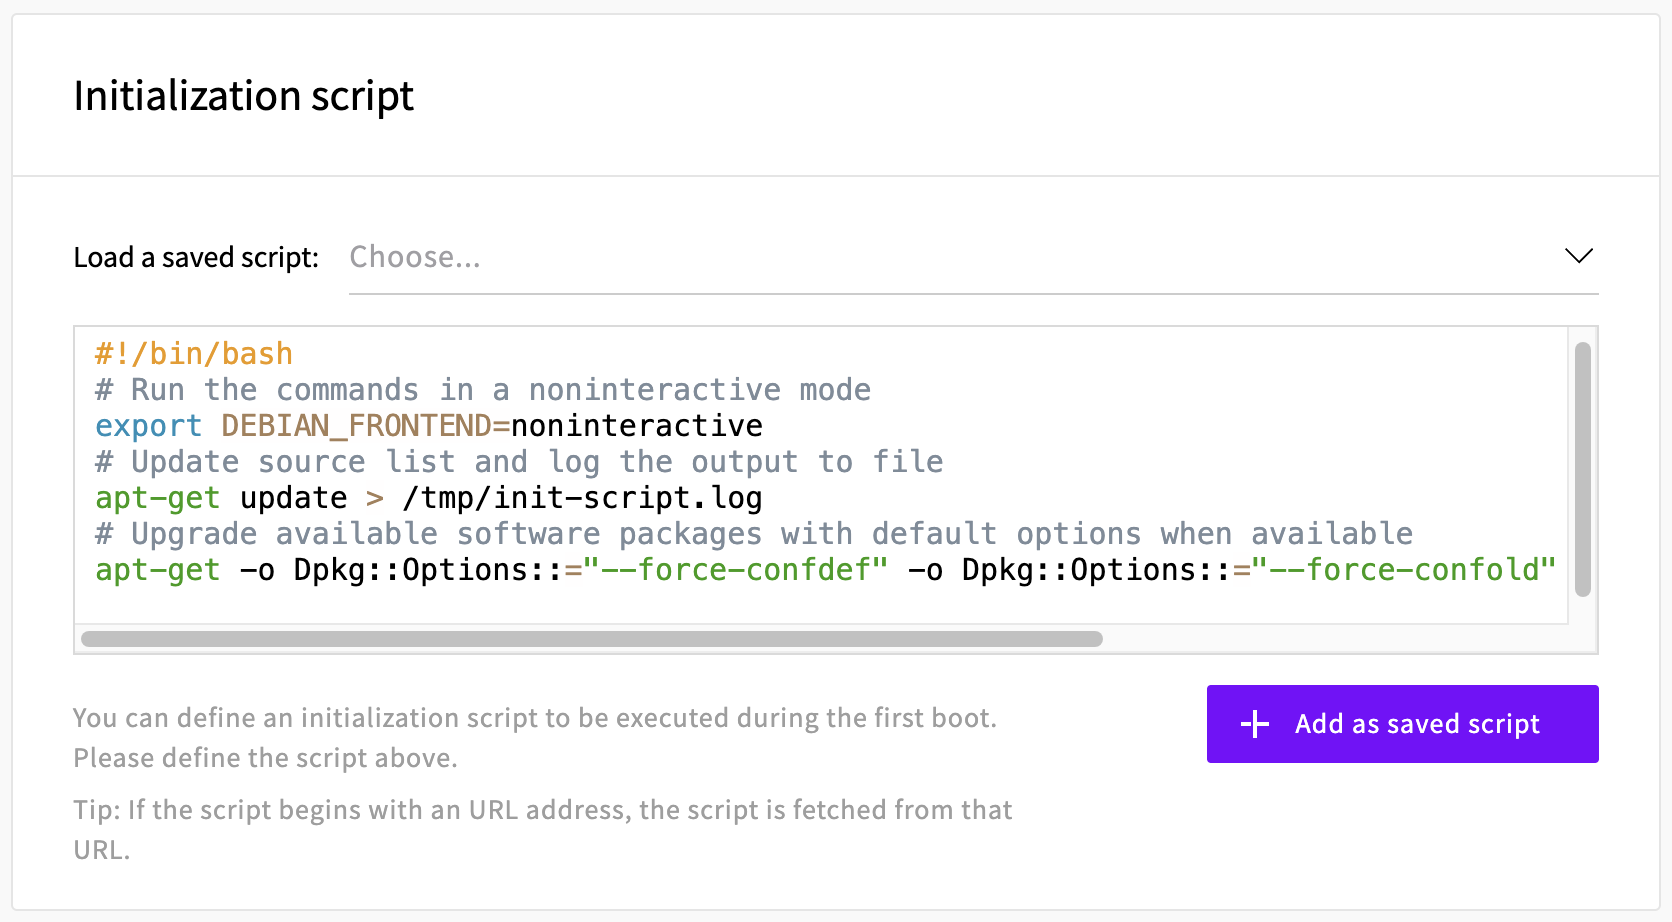Click the Add as saved script button
The width and height of the screenshot is (1672, 922).
click(1402, 724)
